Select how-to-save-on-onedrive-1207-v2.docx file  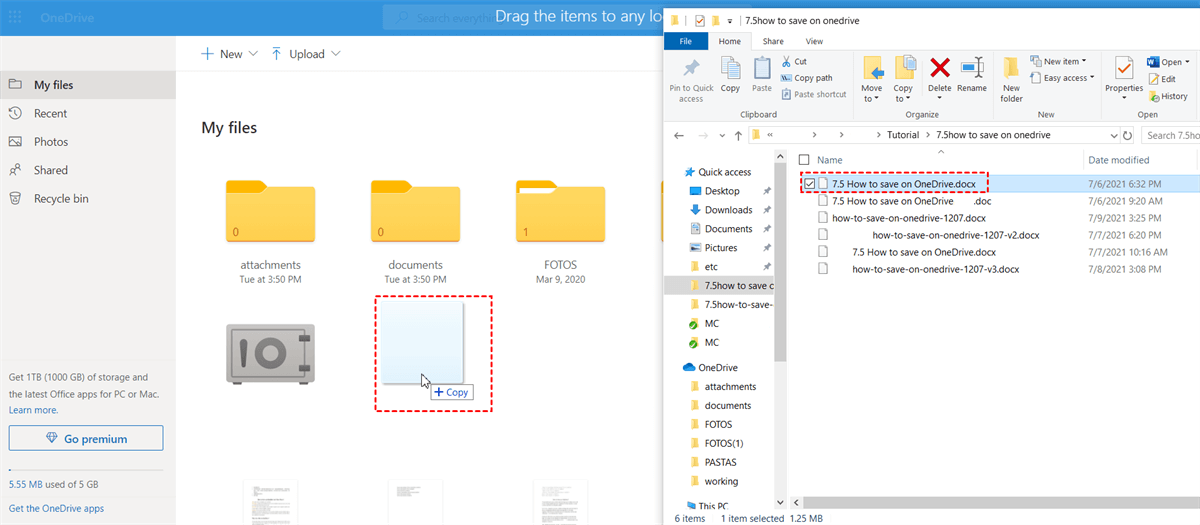955,236
